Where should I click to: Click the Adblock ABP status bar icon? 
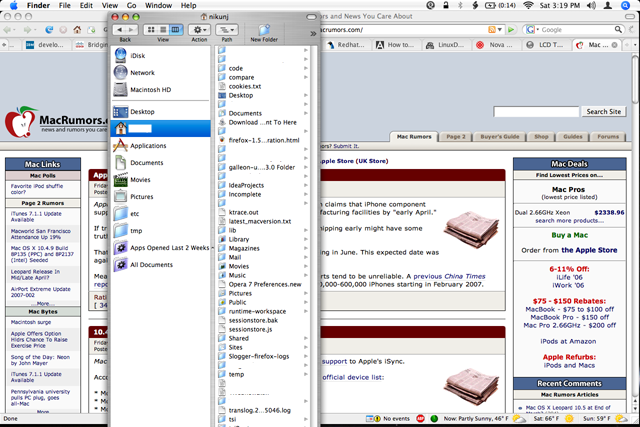click(x=420, y=418)
